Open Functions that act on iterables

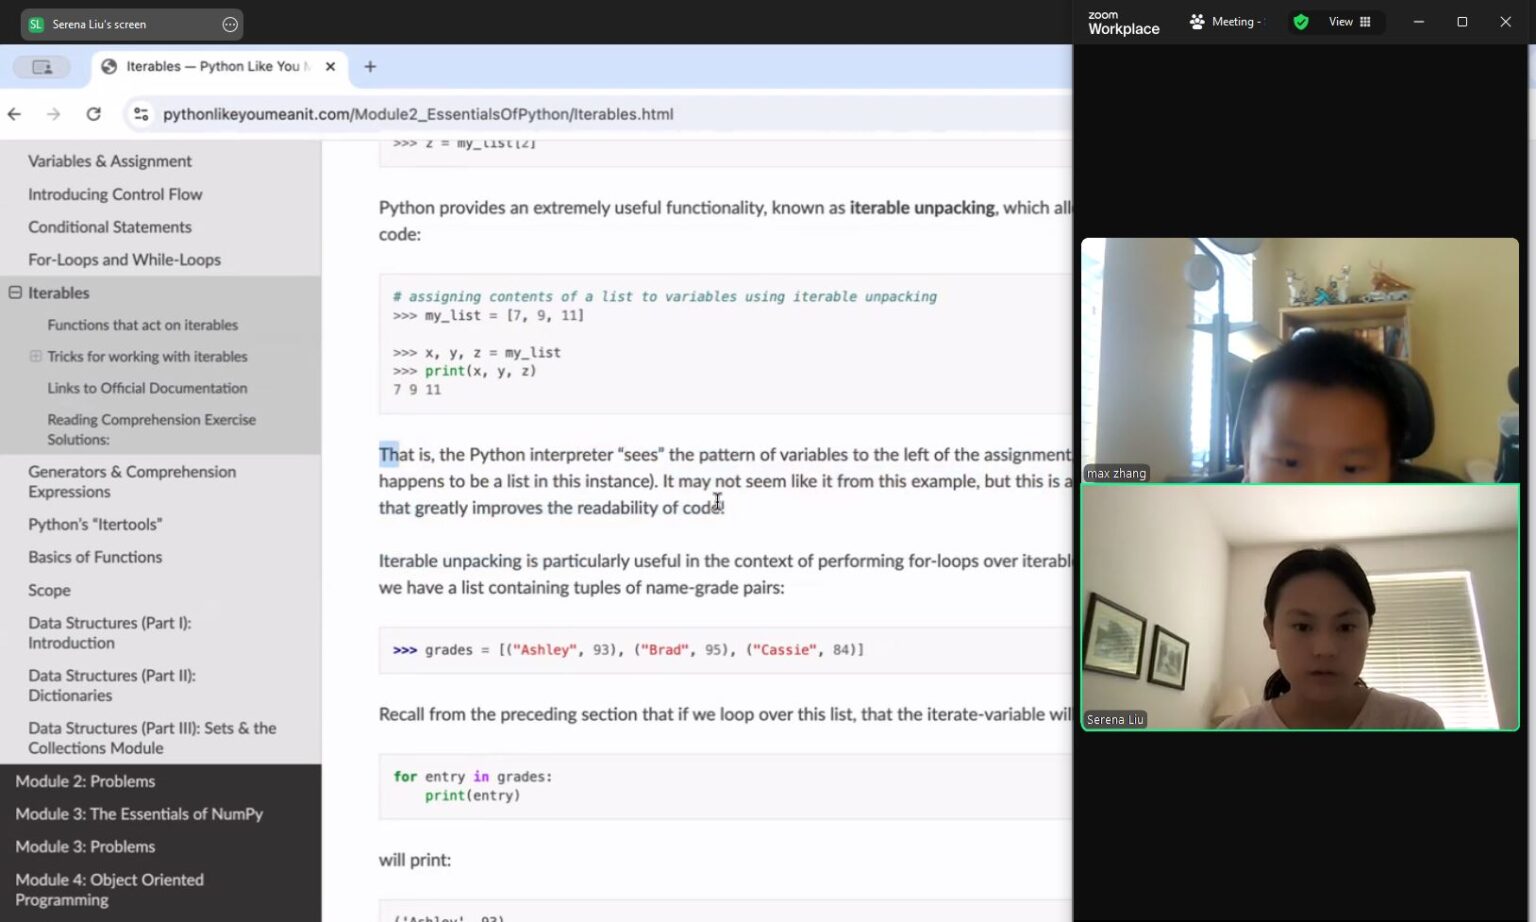tap(143, 325)
